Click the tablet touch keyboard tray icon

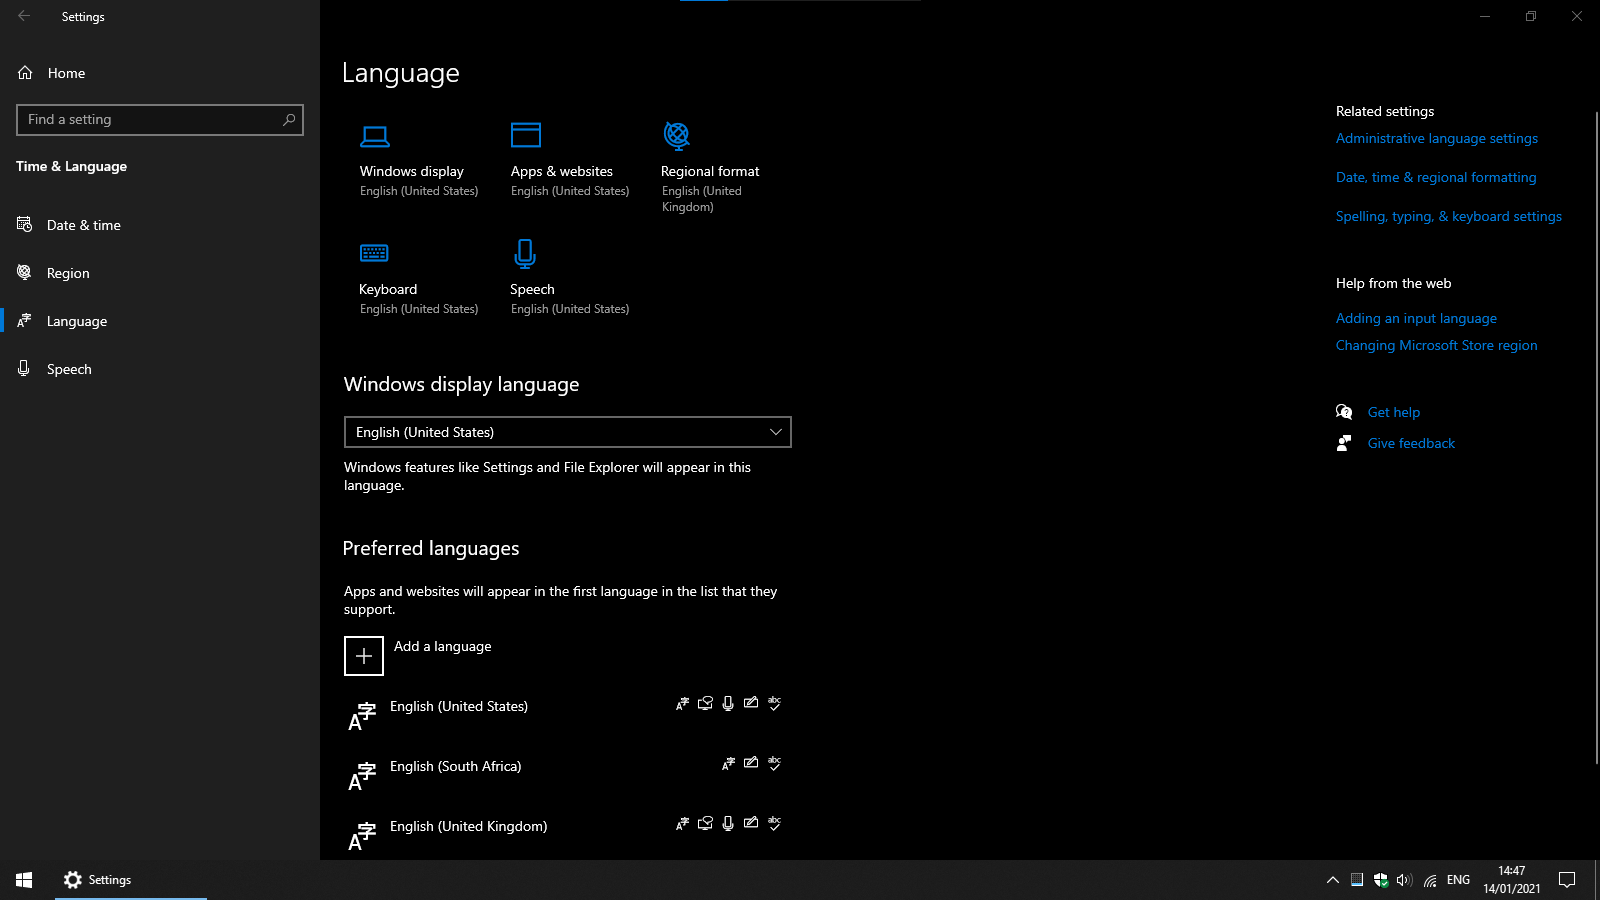(x=1357, y=880)
